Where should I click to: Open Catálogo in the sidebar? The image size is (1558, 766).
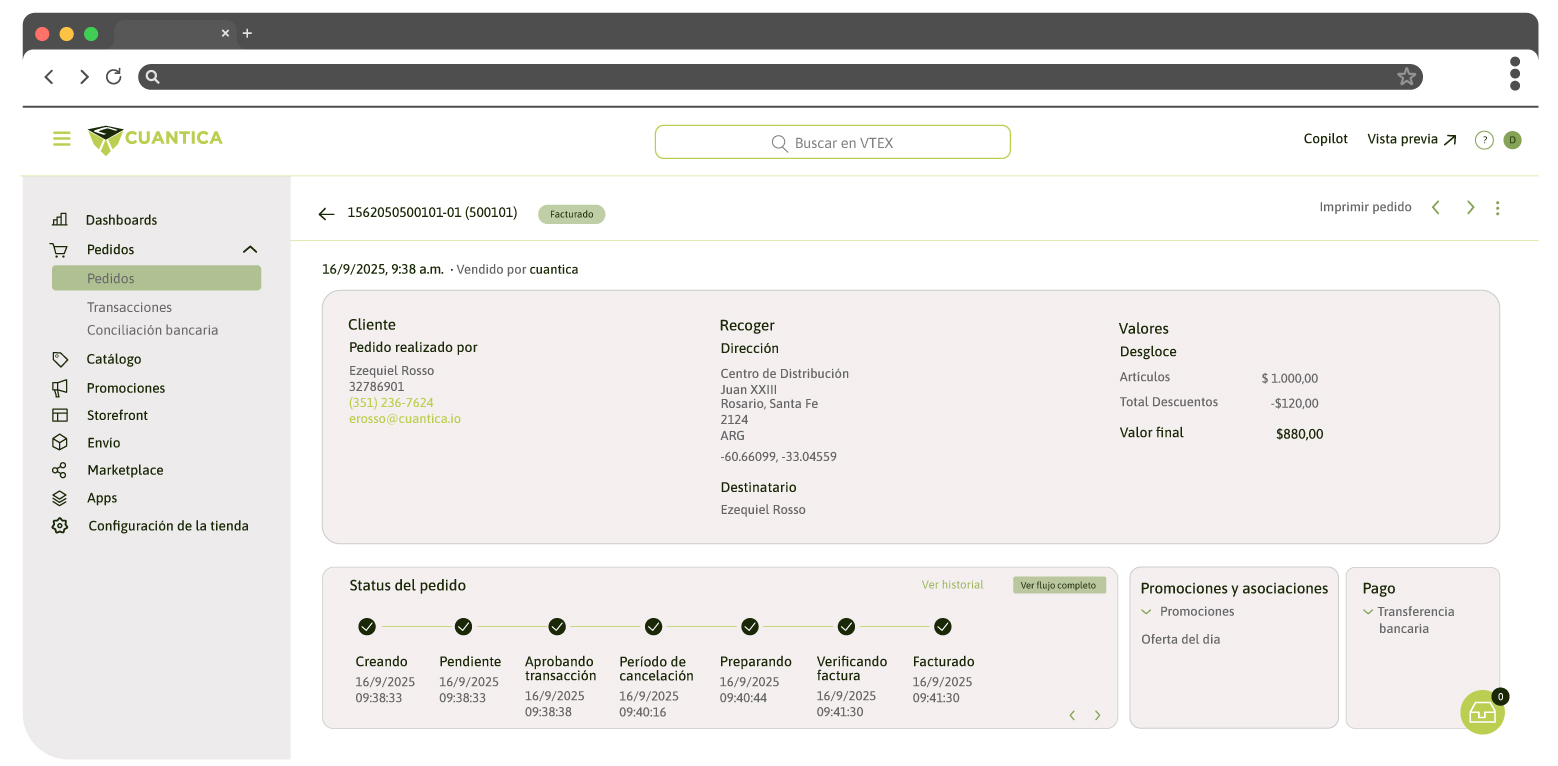(114, 359)
